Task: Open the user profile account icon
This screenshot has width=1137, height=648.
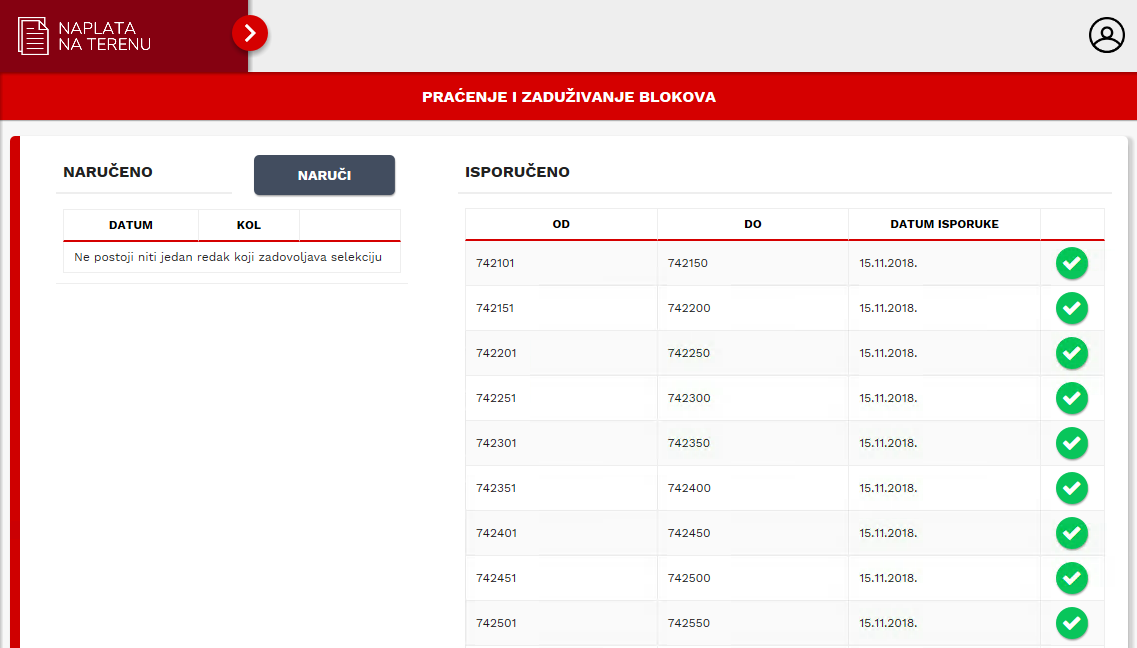Action: (x=1106, y=35)
